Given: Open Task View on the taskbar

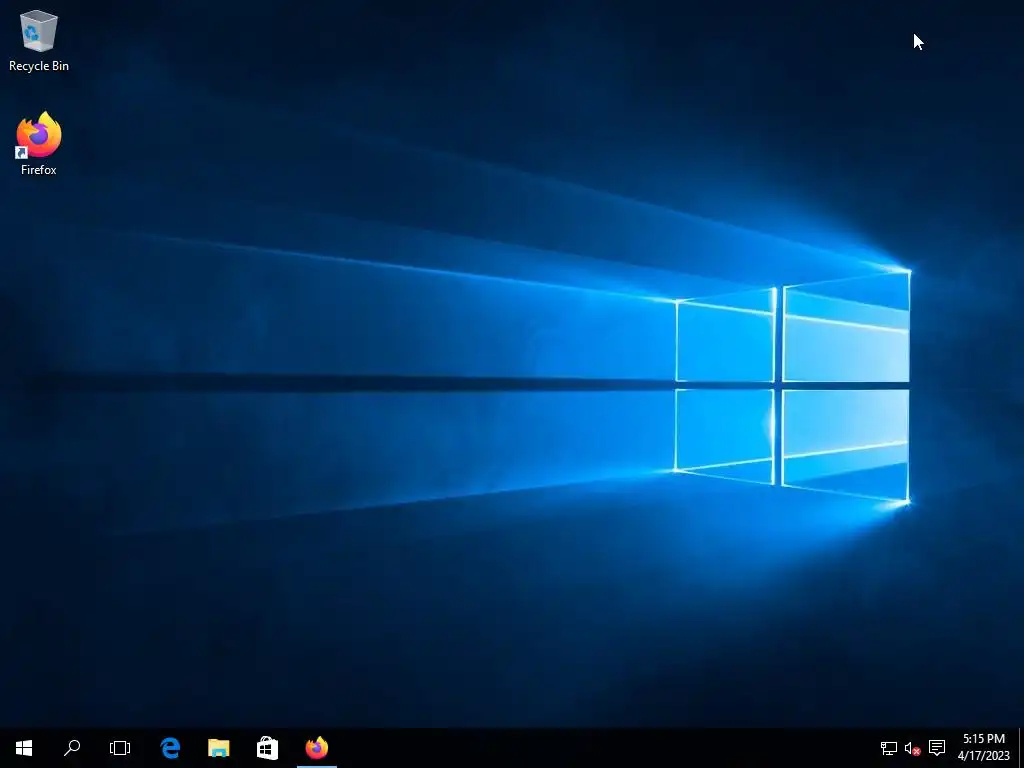Looking at the screenshot, I should (x=120, y=748).
